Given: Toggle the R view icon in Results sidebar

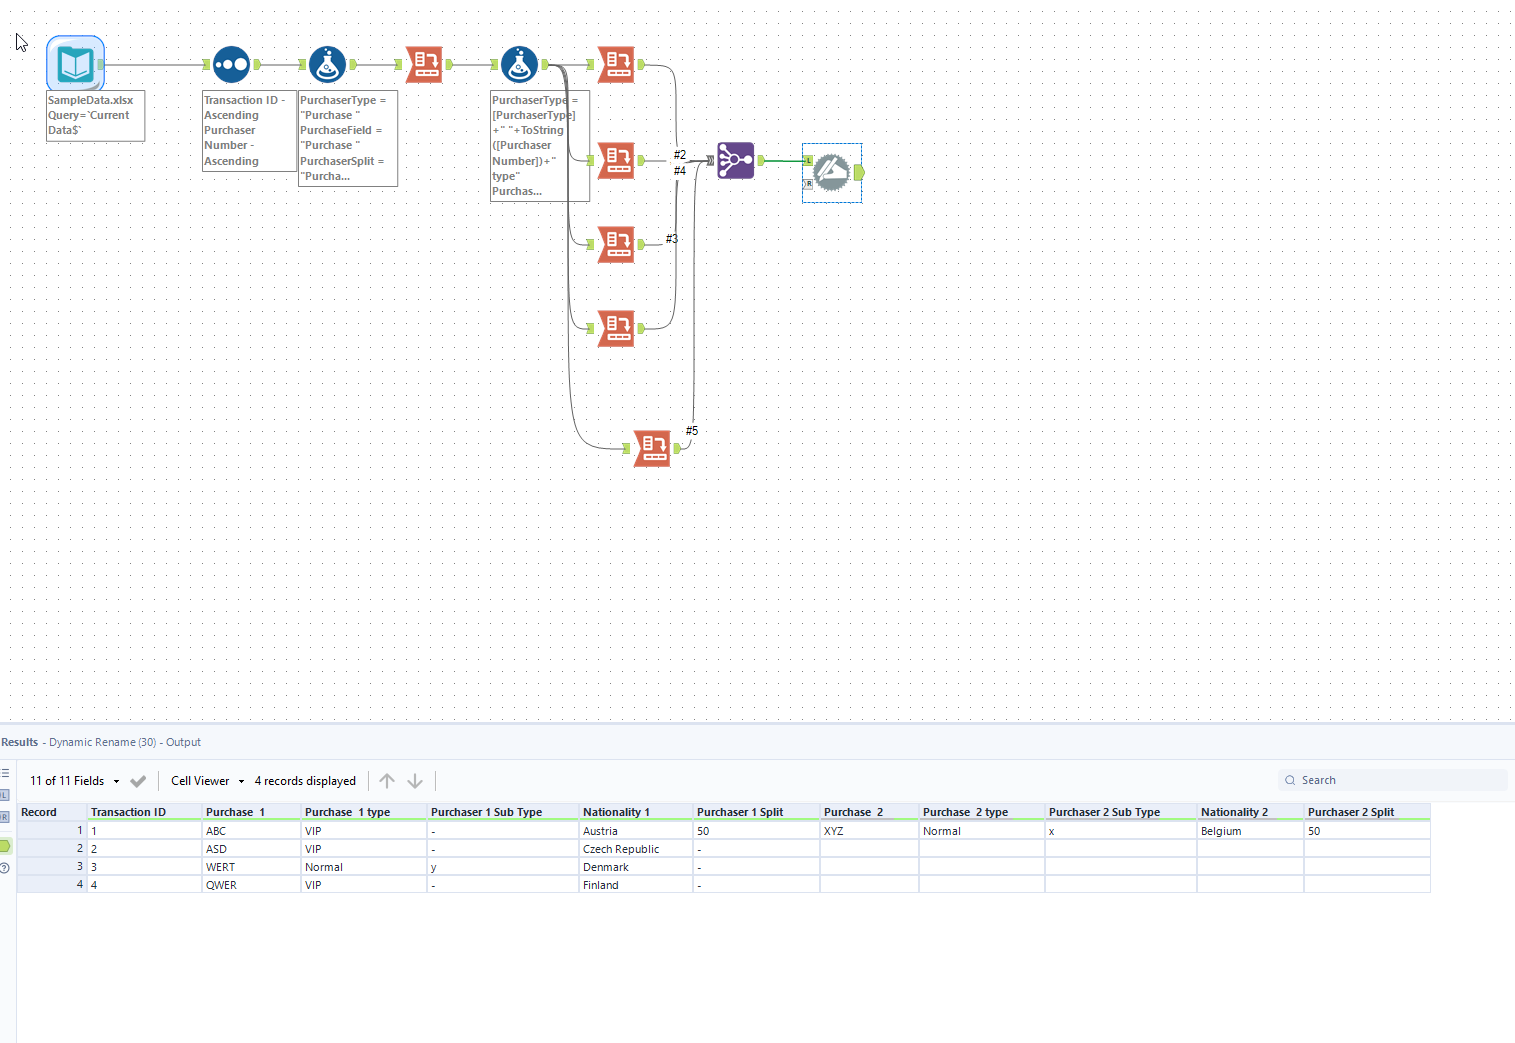Looking at the screenshot, I should pyautogui.click(x=4, y=814).
